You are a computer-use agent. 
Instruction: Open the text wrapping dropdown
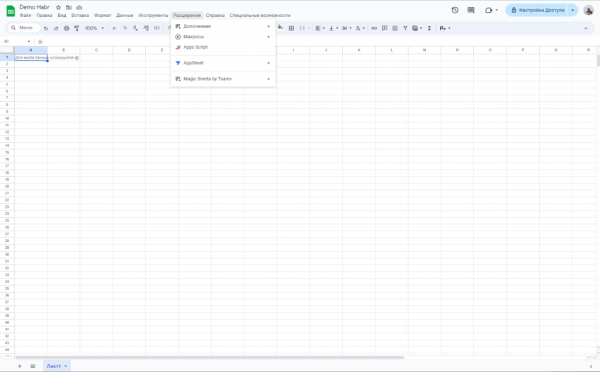click(x=347, y=28)
